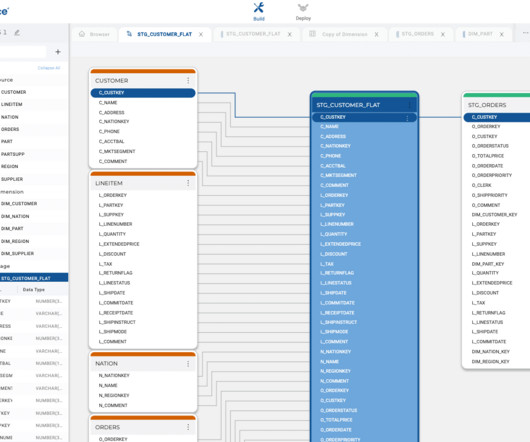Open NATION node options menu

point(188,364)
